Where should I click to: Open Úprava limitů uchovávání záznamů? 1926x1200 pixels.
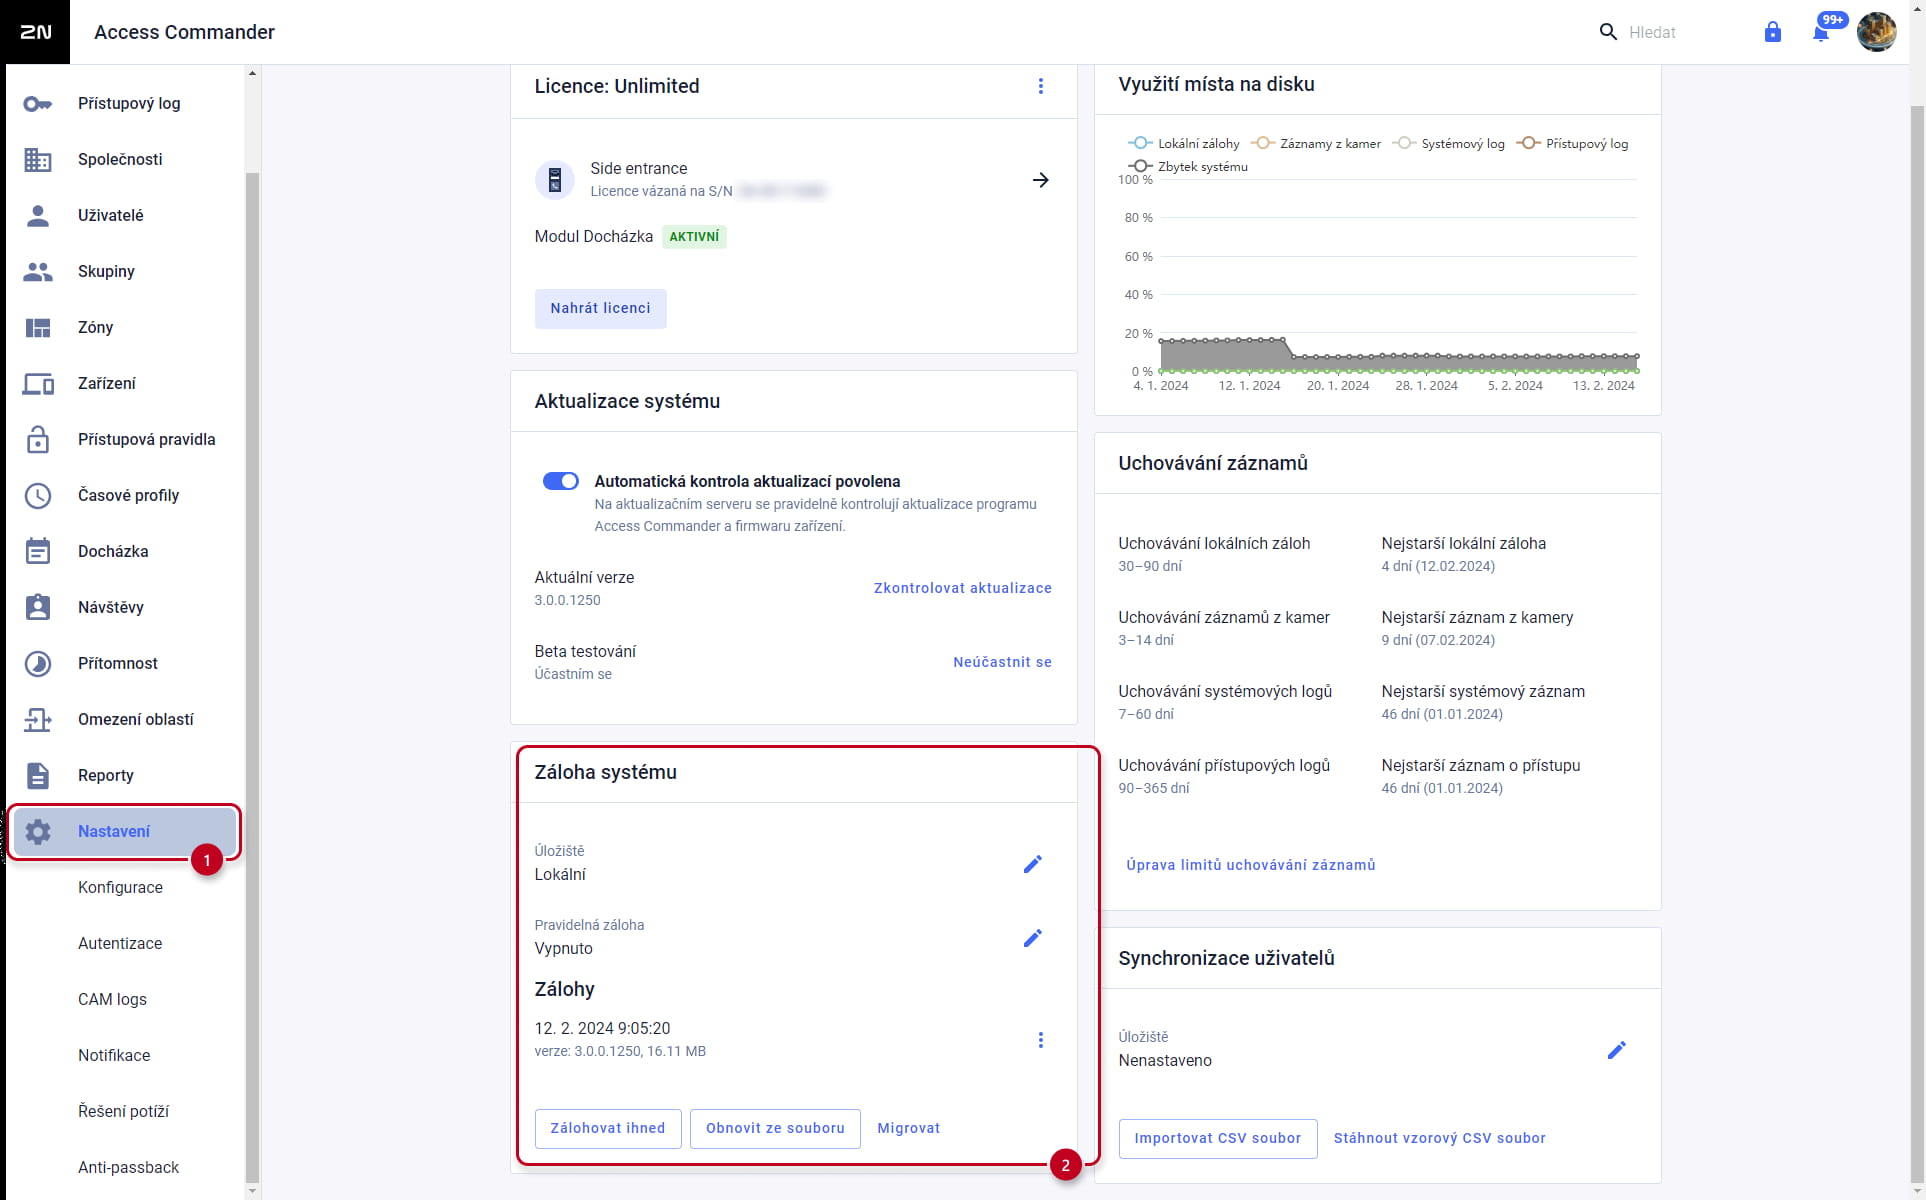pyautogui.click(x=1250, y=865)
